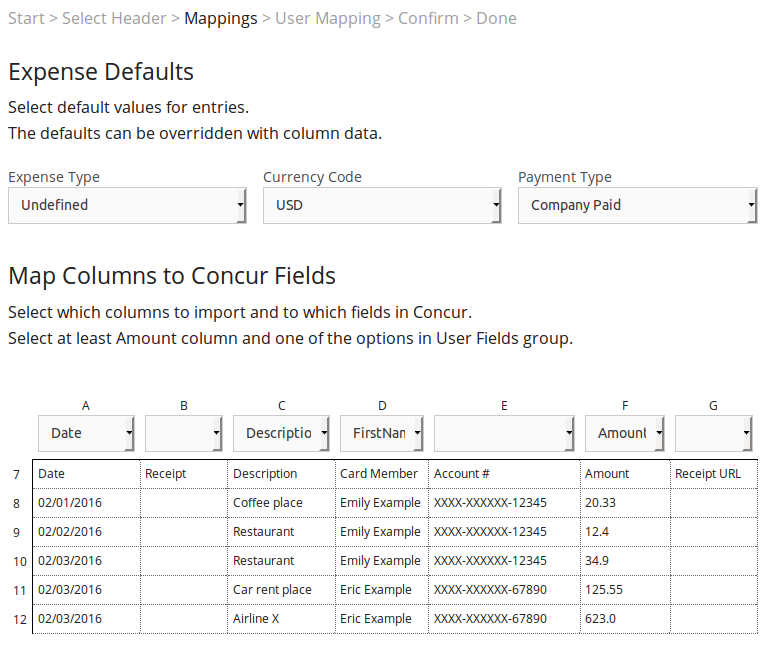Open the empty column G mapping dropdown
Viewport: 769px width, 645px height.
(714, 434)
